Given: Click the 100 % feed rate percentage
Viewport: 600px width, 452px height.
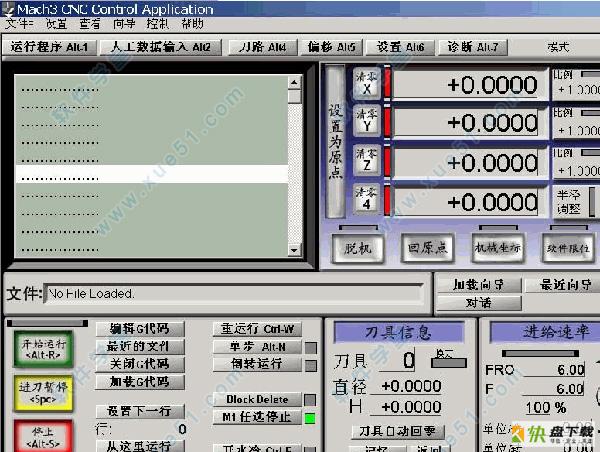Looking at the screenshot, I should [546, 408].
